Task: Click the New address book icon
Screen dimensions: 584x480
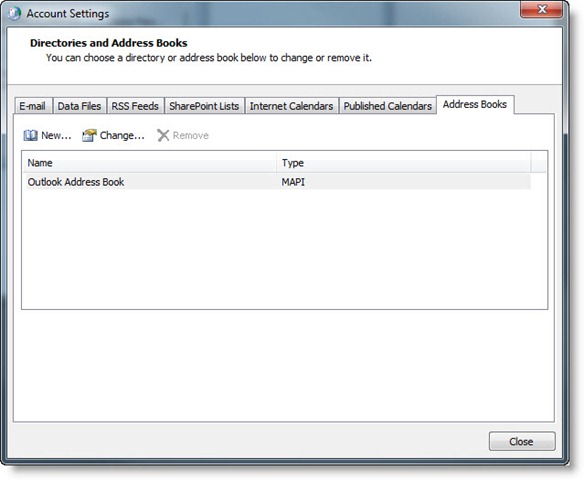Action: 30,136
